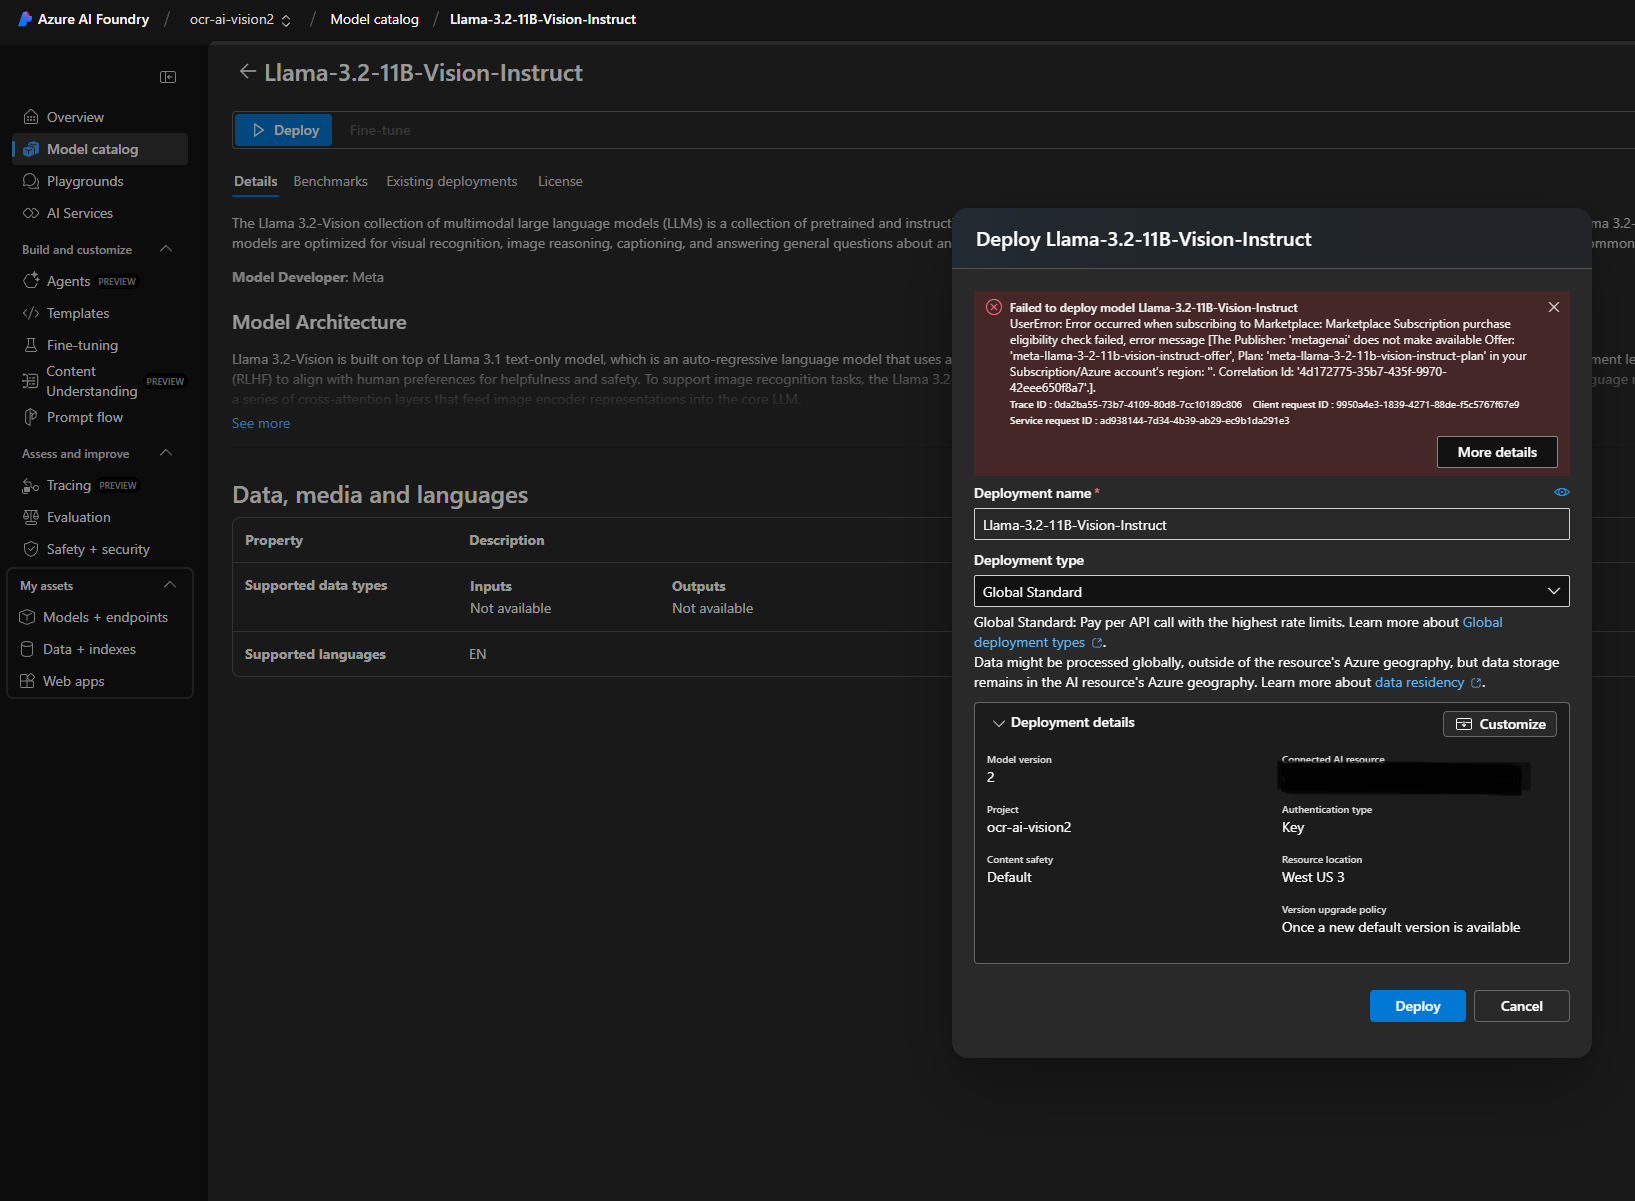Expand the model description with See more

tap(261, 423)
